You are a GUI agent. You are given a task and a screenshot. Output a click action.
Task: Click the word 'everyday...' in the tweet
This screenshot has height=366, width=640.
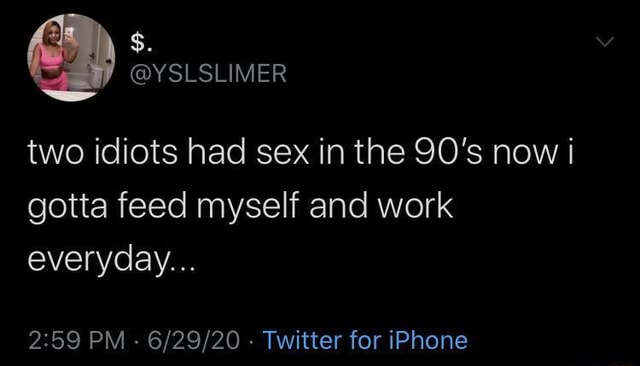pos(111,260)
